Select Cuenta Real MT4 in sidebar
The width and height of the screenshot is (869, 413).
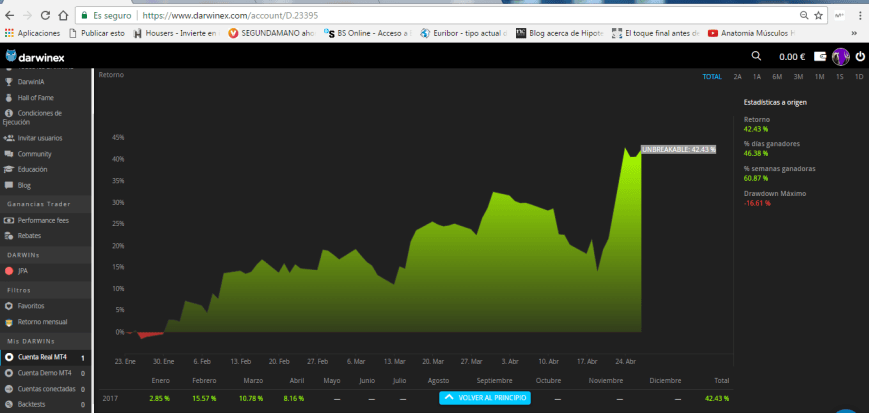click(x=42, y=357)
